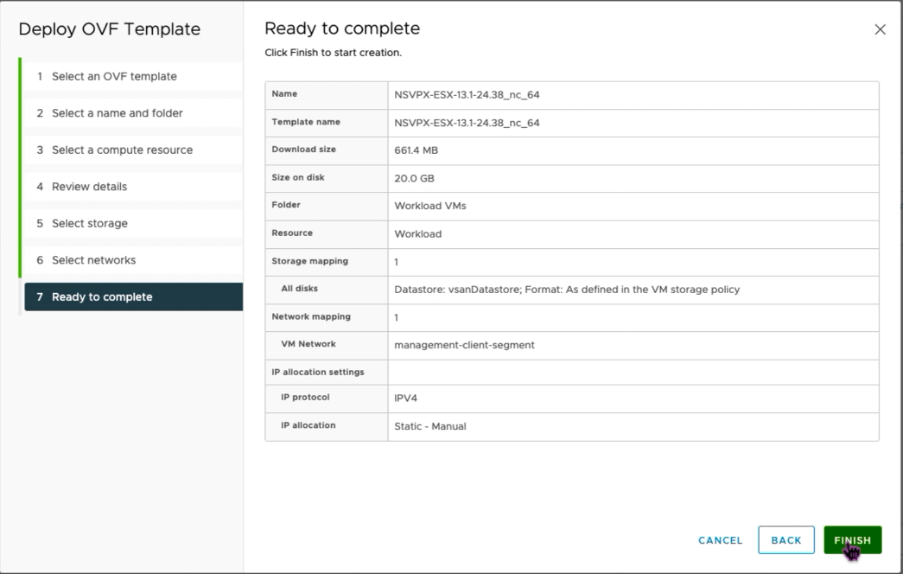This screenshot has height=574, width=904.
Task: Click the Name value NSVPX-ESX-13.1-24.38_nc_64
Action: coord(467,95)
